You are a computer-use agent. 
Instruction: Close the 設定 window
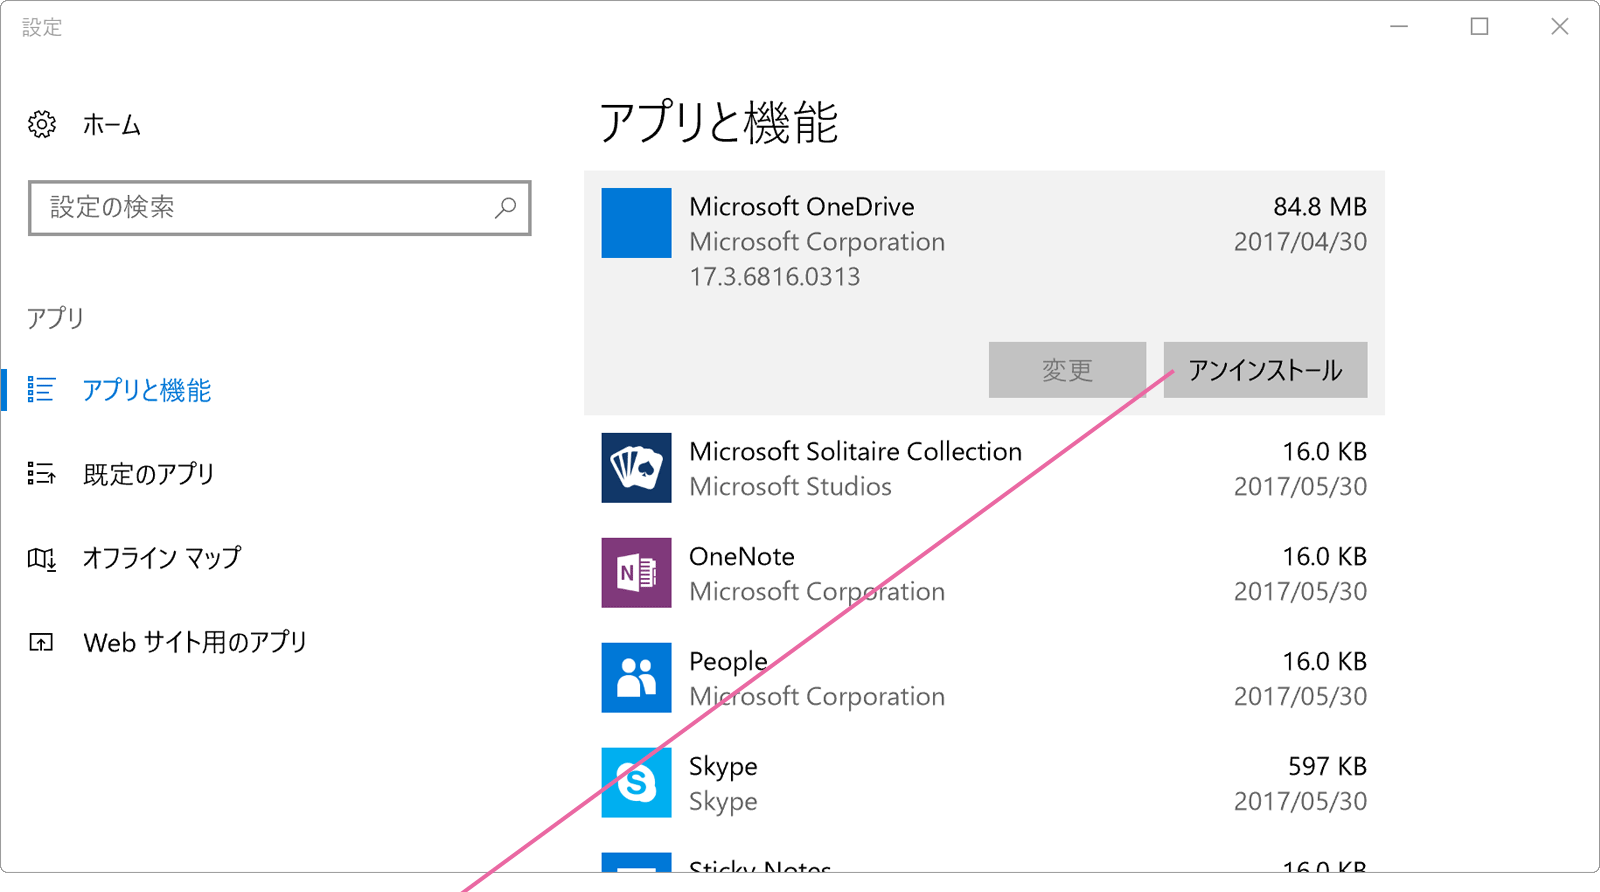click(1559, 27)
